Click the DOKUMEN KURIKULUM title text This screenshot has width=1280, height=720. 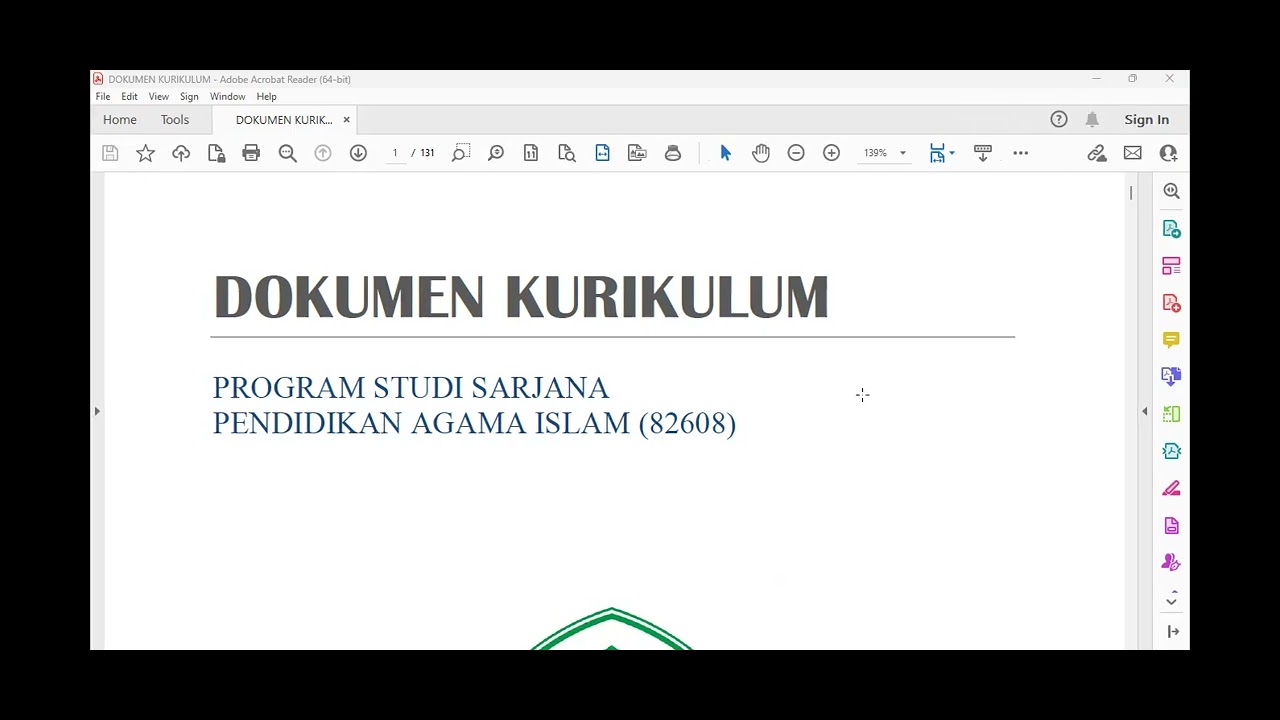click(x=521, y=297)
